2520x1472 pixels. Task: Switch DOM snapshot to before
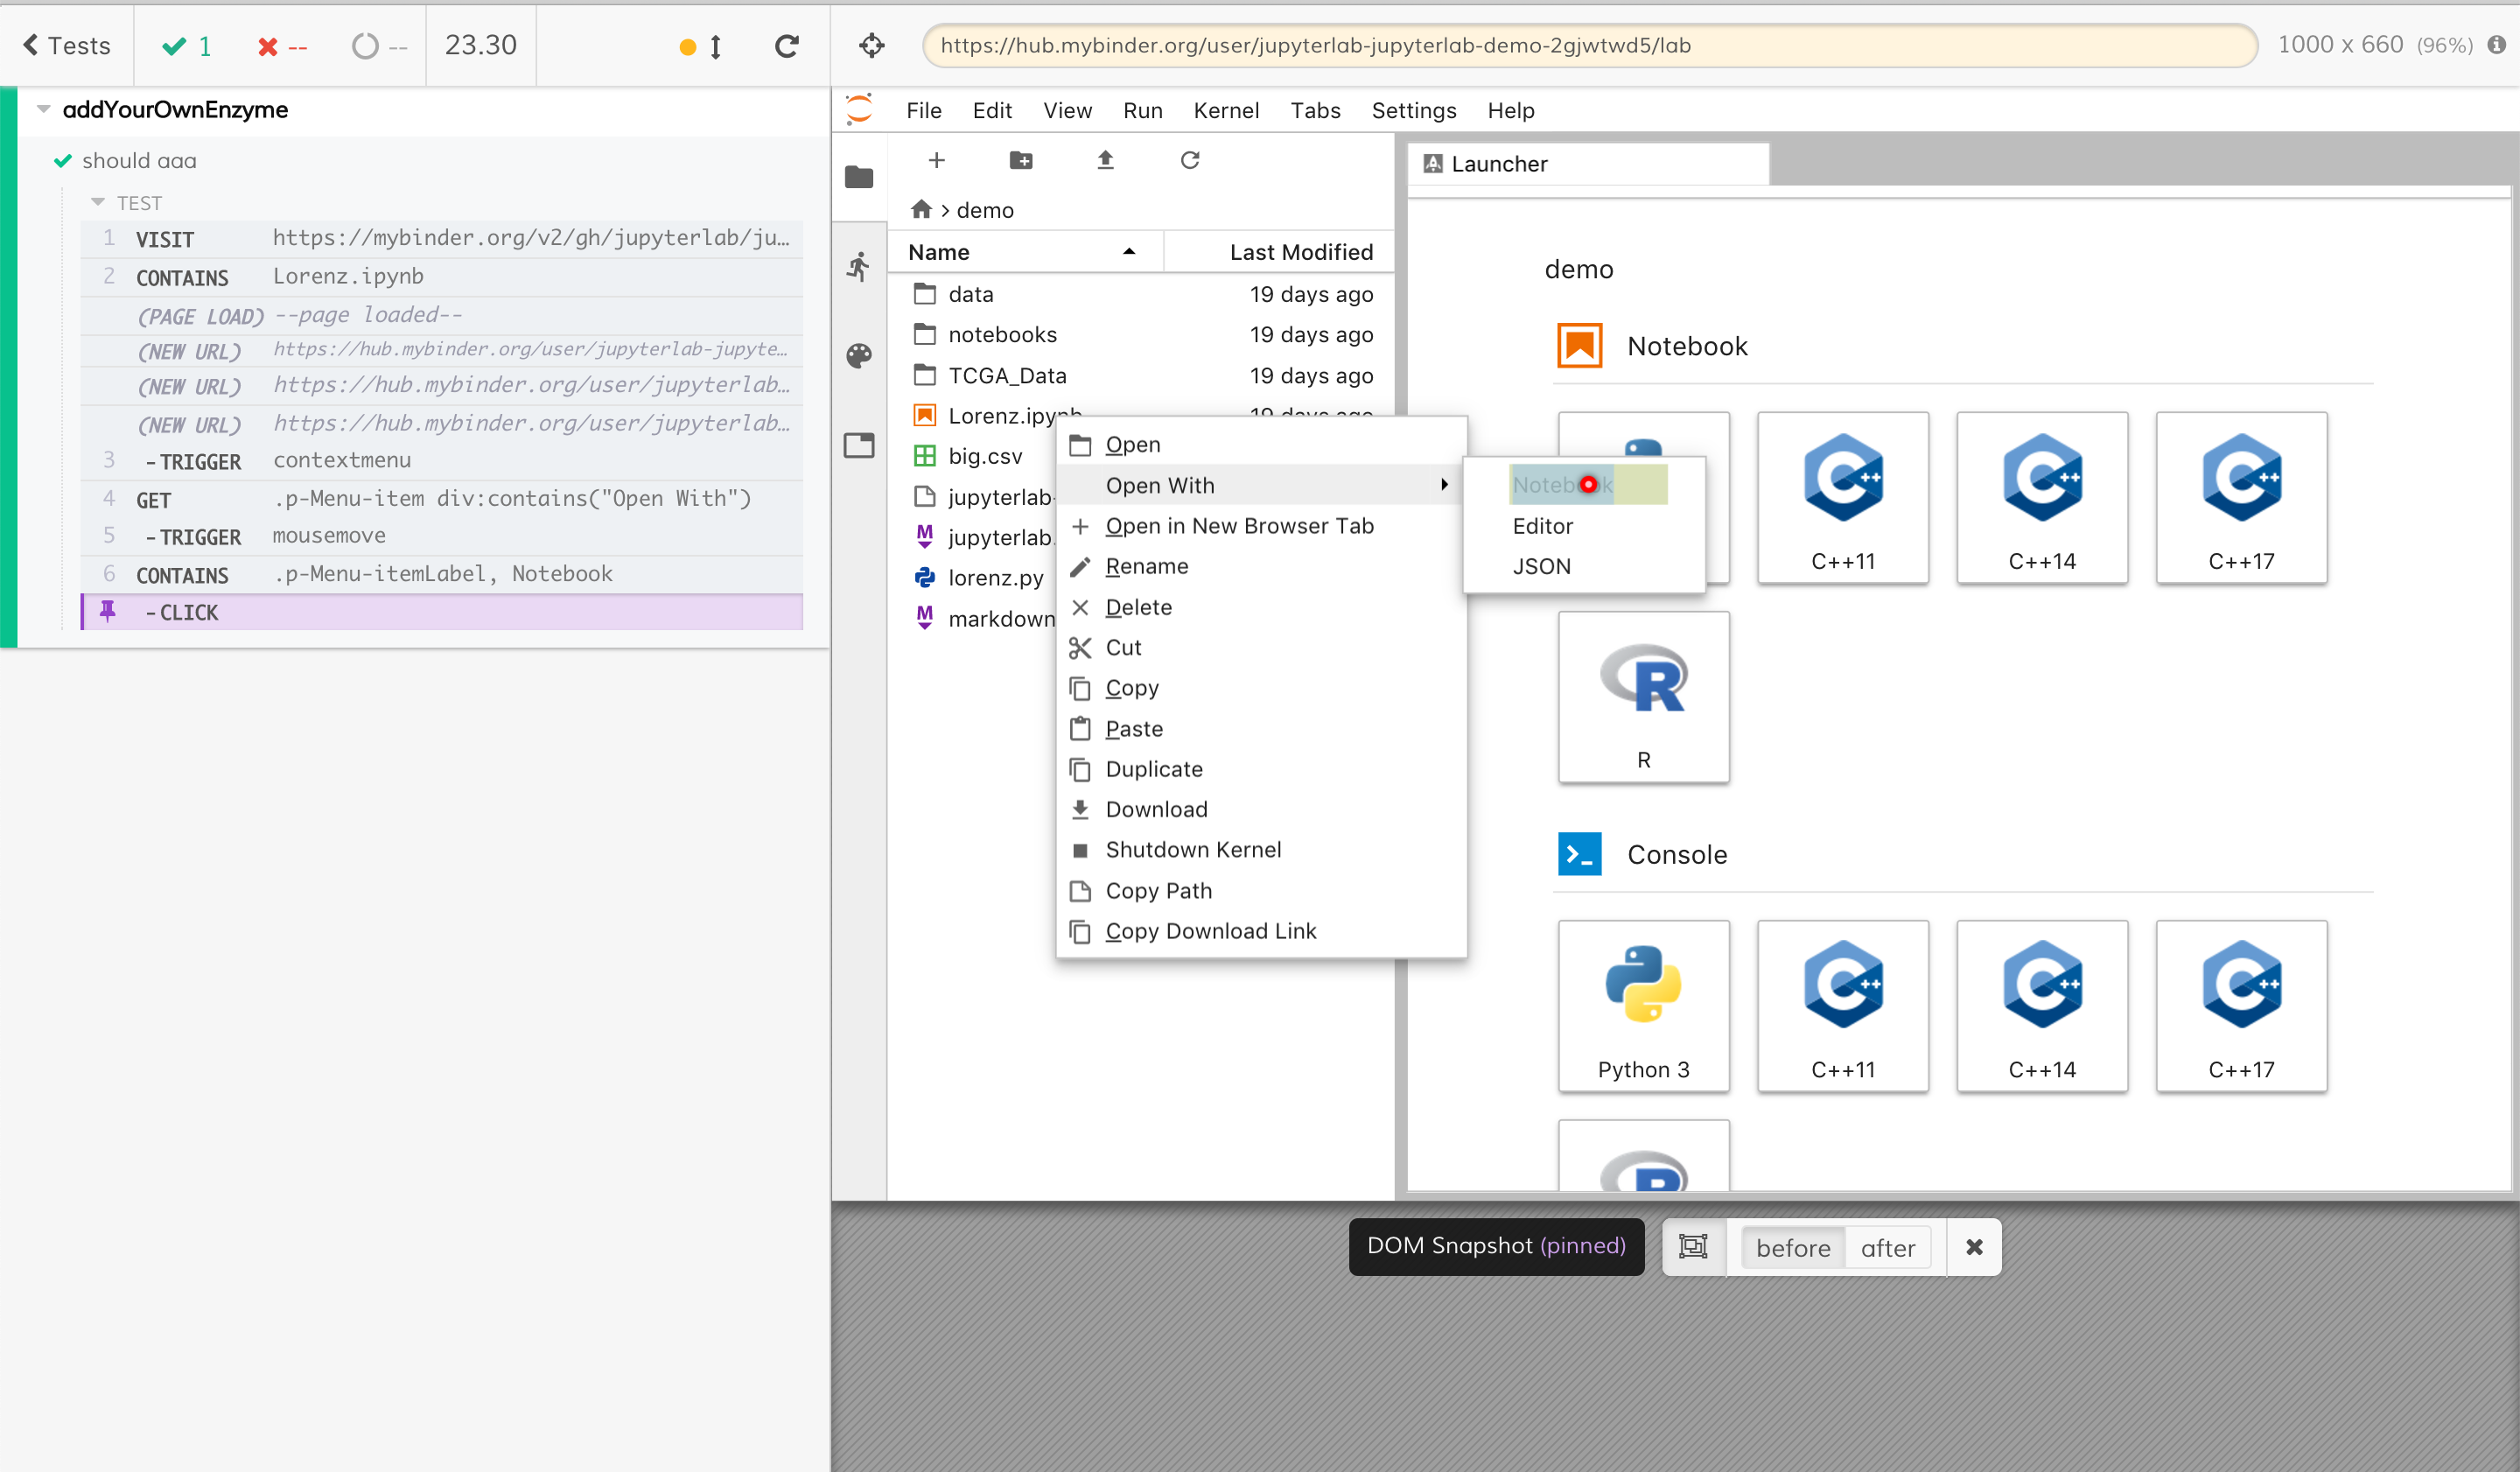pyautogui.click(x=1793, y=1247)
